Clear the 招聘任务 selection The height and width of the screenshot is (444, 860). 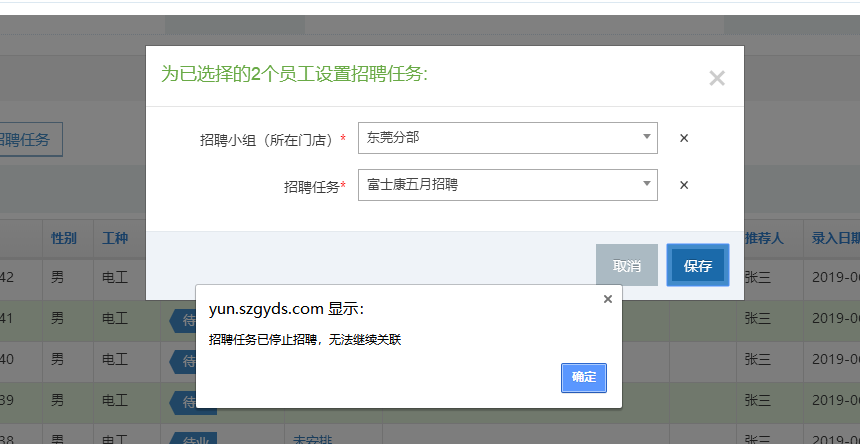click(684, 185)
